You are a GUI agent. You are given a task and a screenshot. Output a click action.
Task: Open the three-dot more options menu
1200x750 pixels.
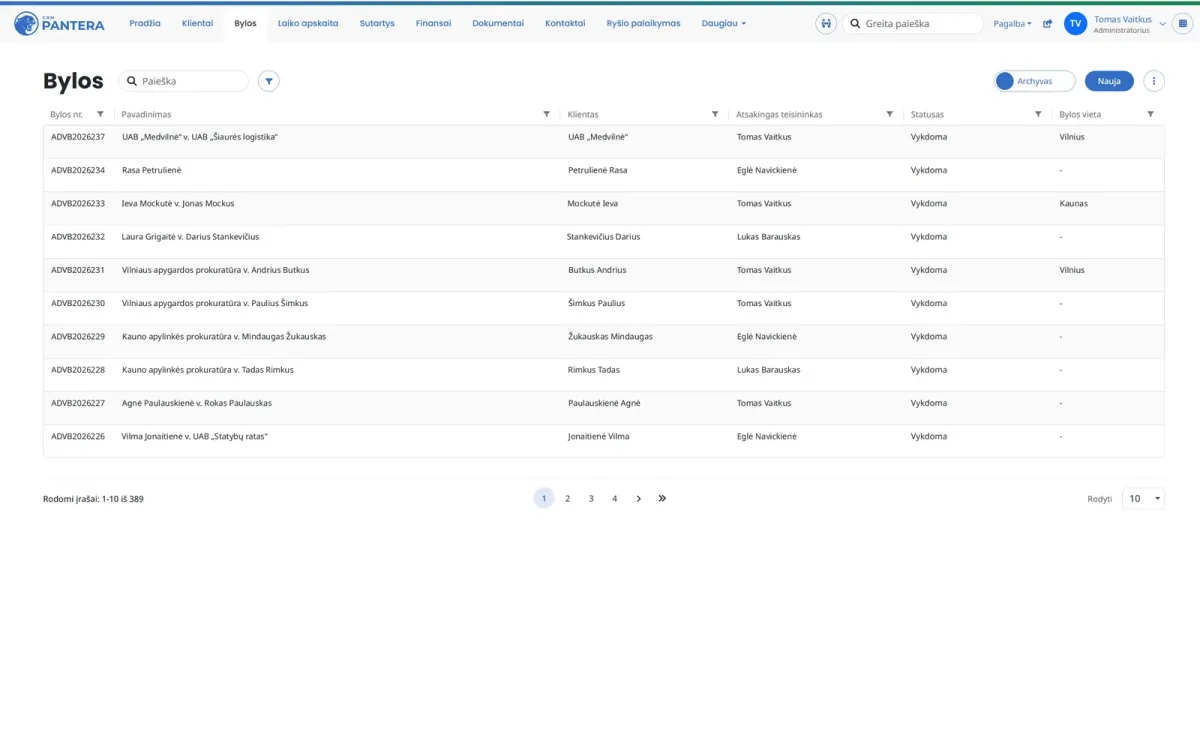pyautogui.click(x=1154, y=81)
